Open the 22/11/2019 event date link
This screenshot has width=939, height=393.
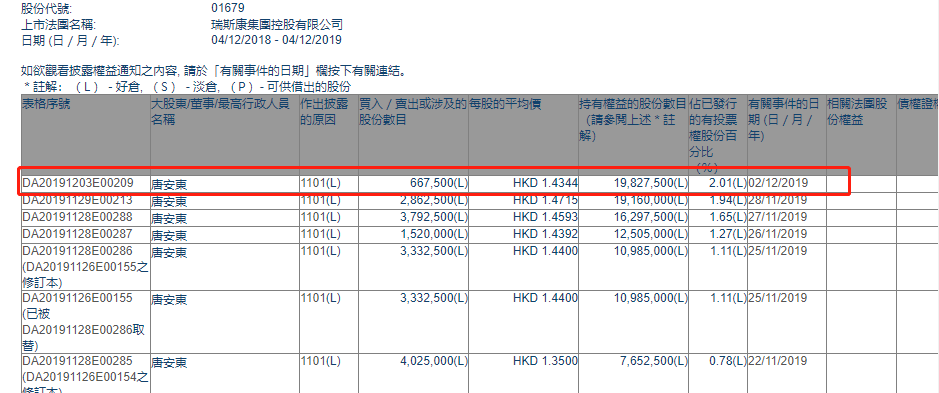click(778, 361)
